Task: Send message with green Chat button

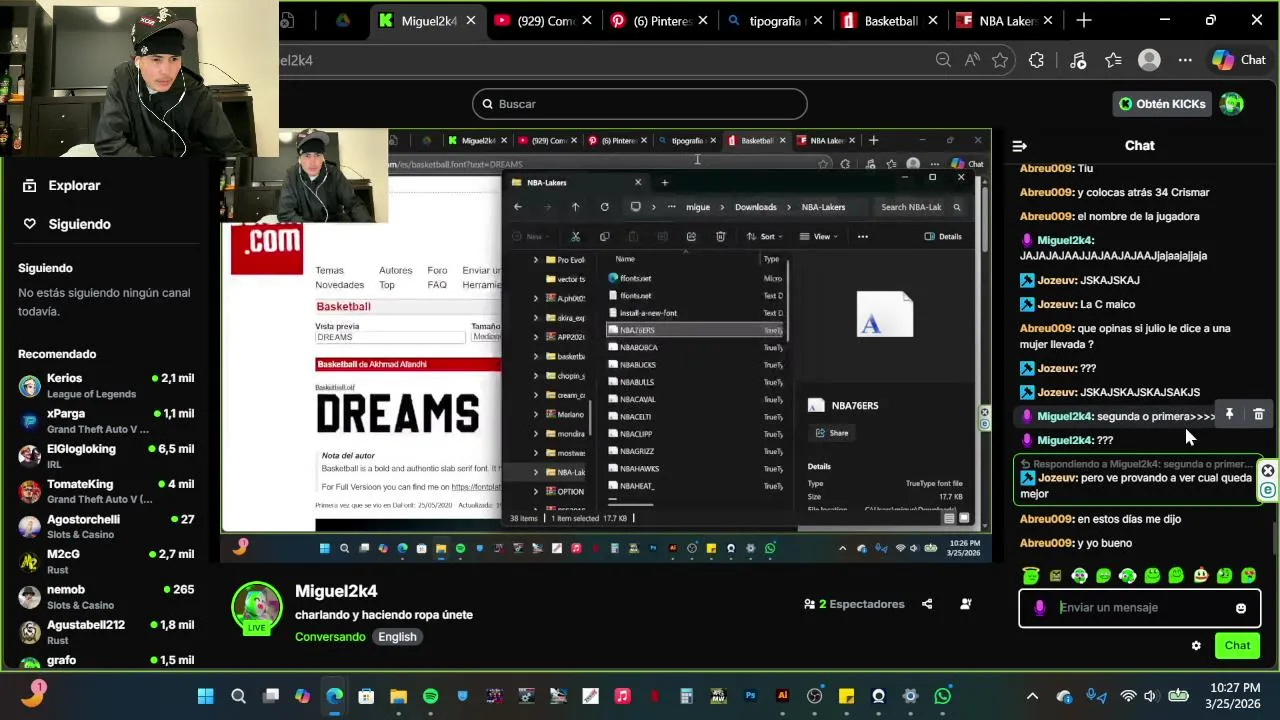Action: point(1237,646)
